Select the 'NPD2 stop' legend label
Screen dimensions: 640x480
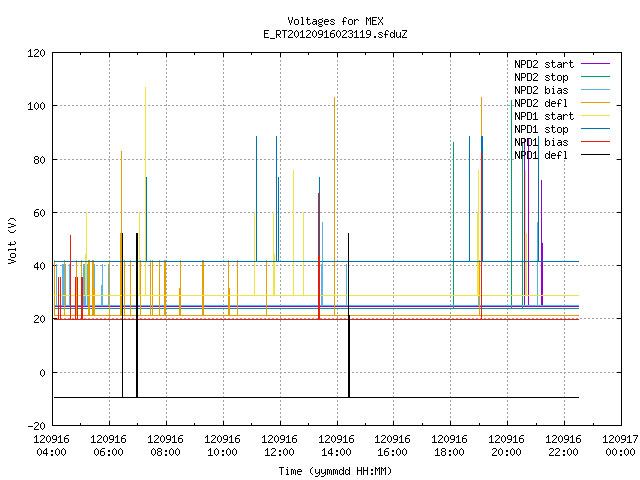click(541, 77)
